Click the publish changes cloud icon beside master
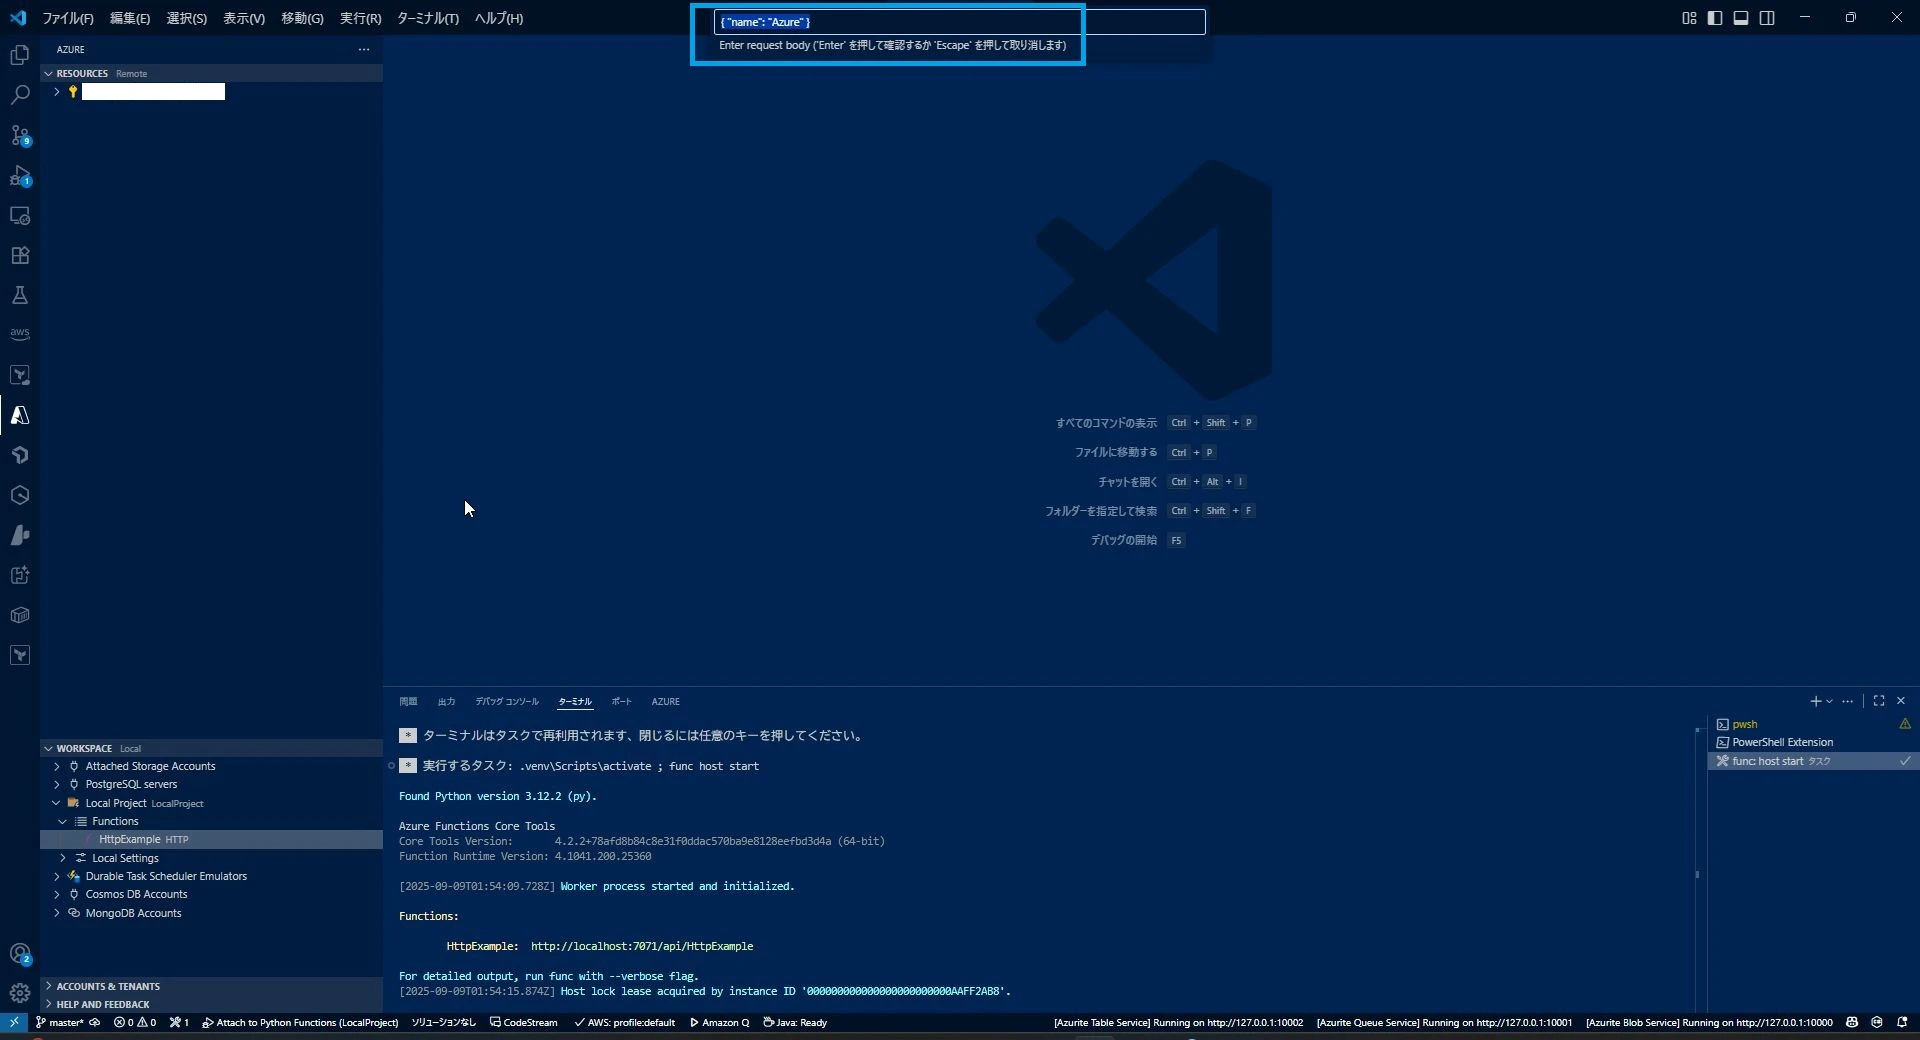The image size is (1920, 1040). click(95, 1022)
